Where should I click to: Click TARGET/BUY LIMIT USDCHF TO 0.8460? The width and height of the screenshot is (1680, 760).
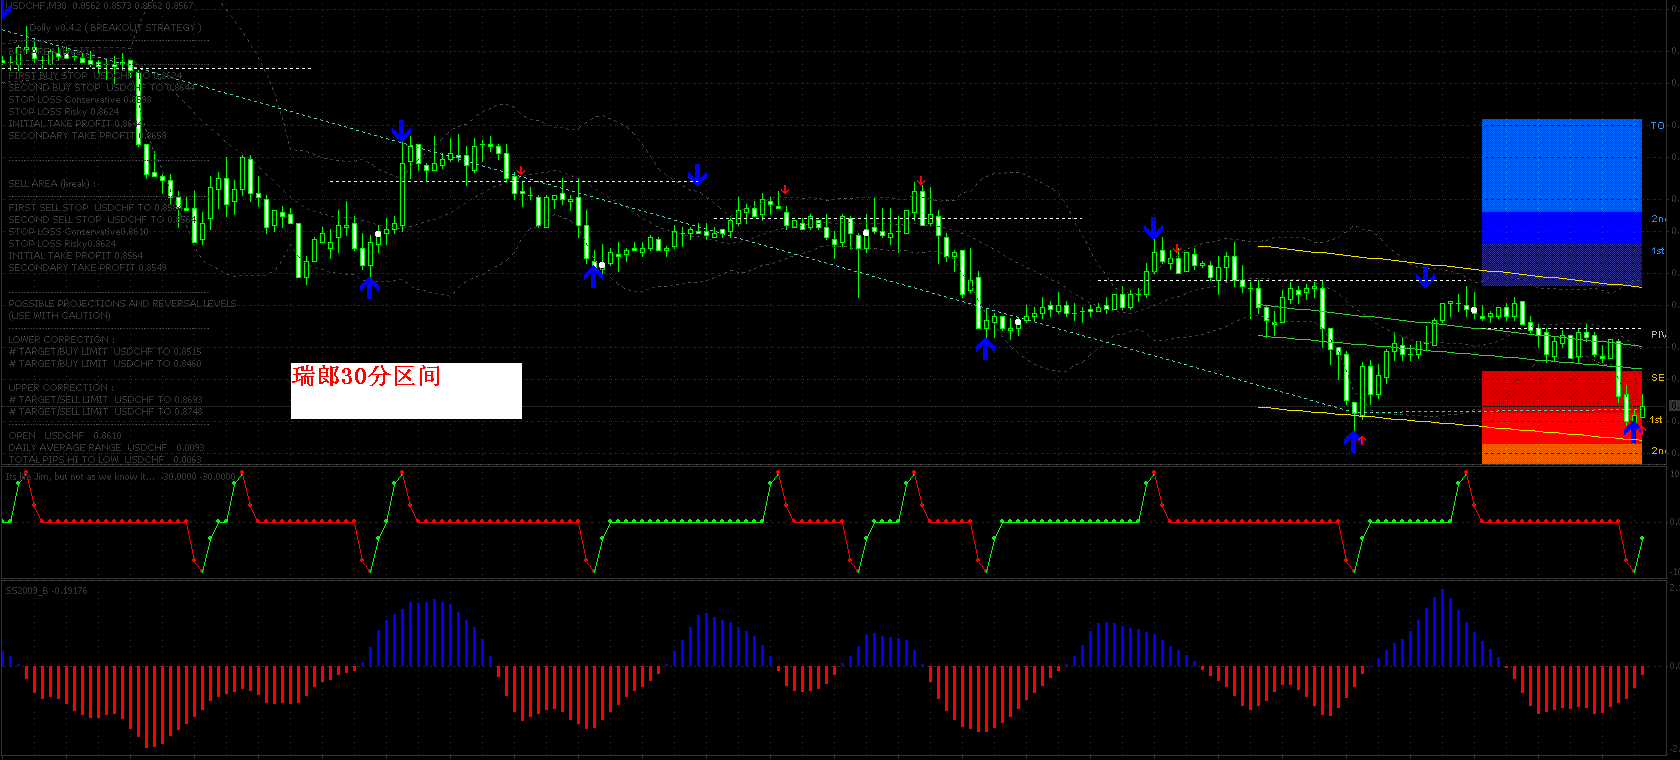click(105, 364)
